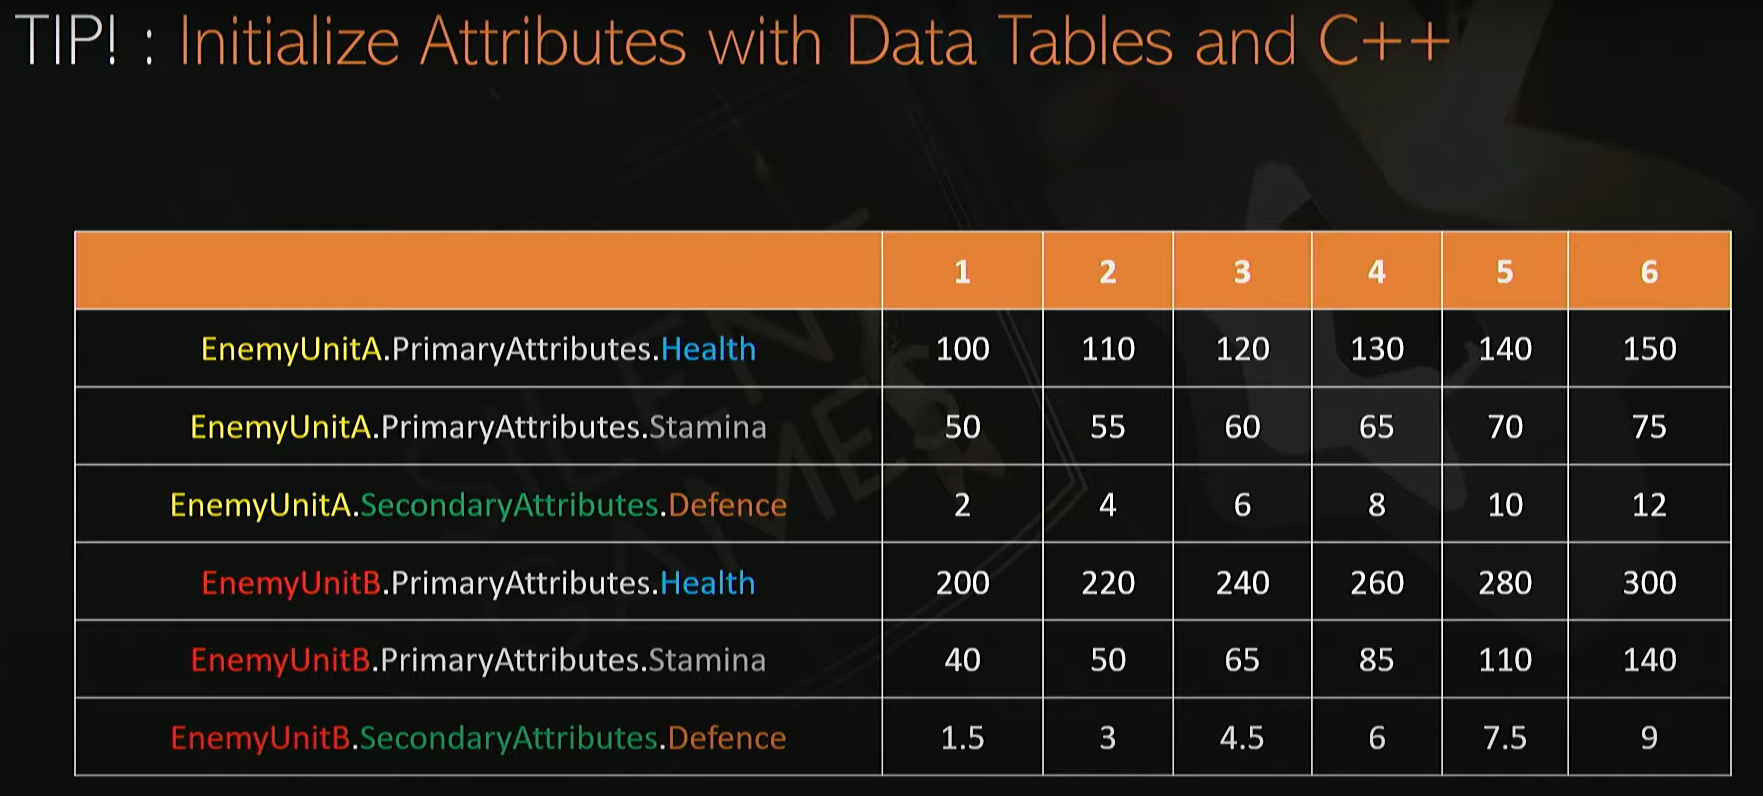Screen dimensions: 1763x796
Task: Click the slide title about initializing attributes
Action: pos(732,42)
